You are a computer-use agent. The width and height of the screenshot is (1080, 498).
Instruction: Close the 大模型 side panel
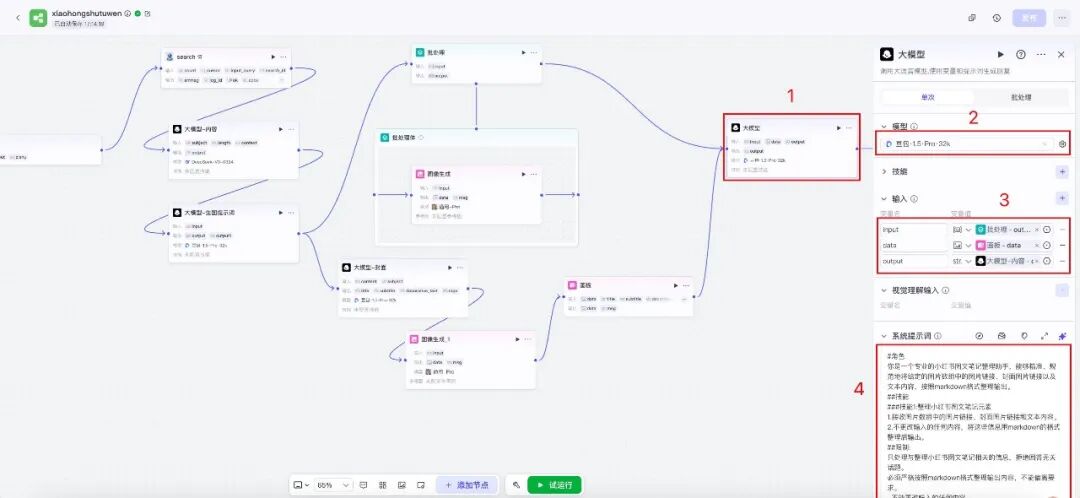pos(1061,54)
